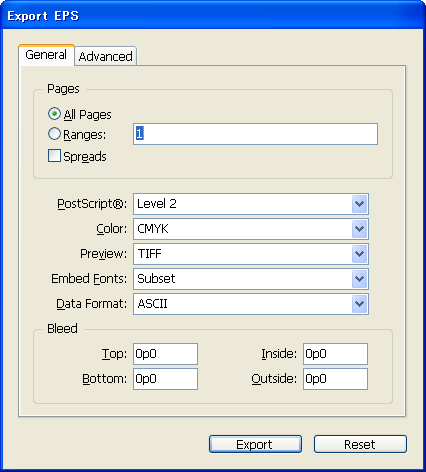Click the Top bleed input field
This screenshot has width=426, height=472.
tap(165, 354)
